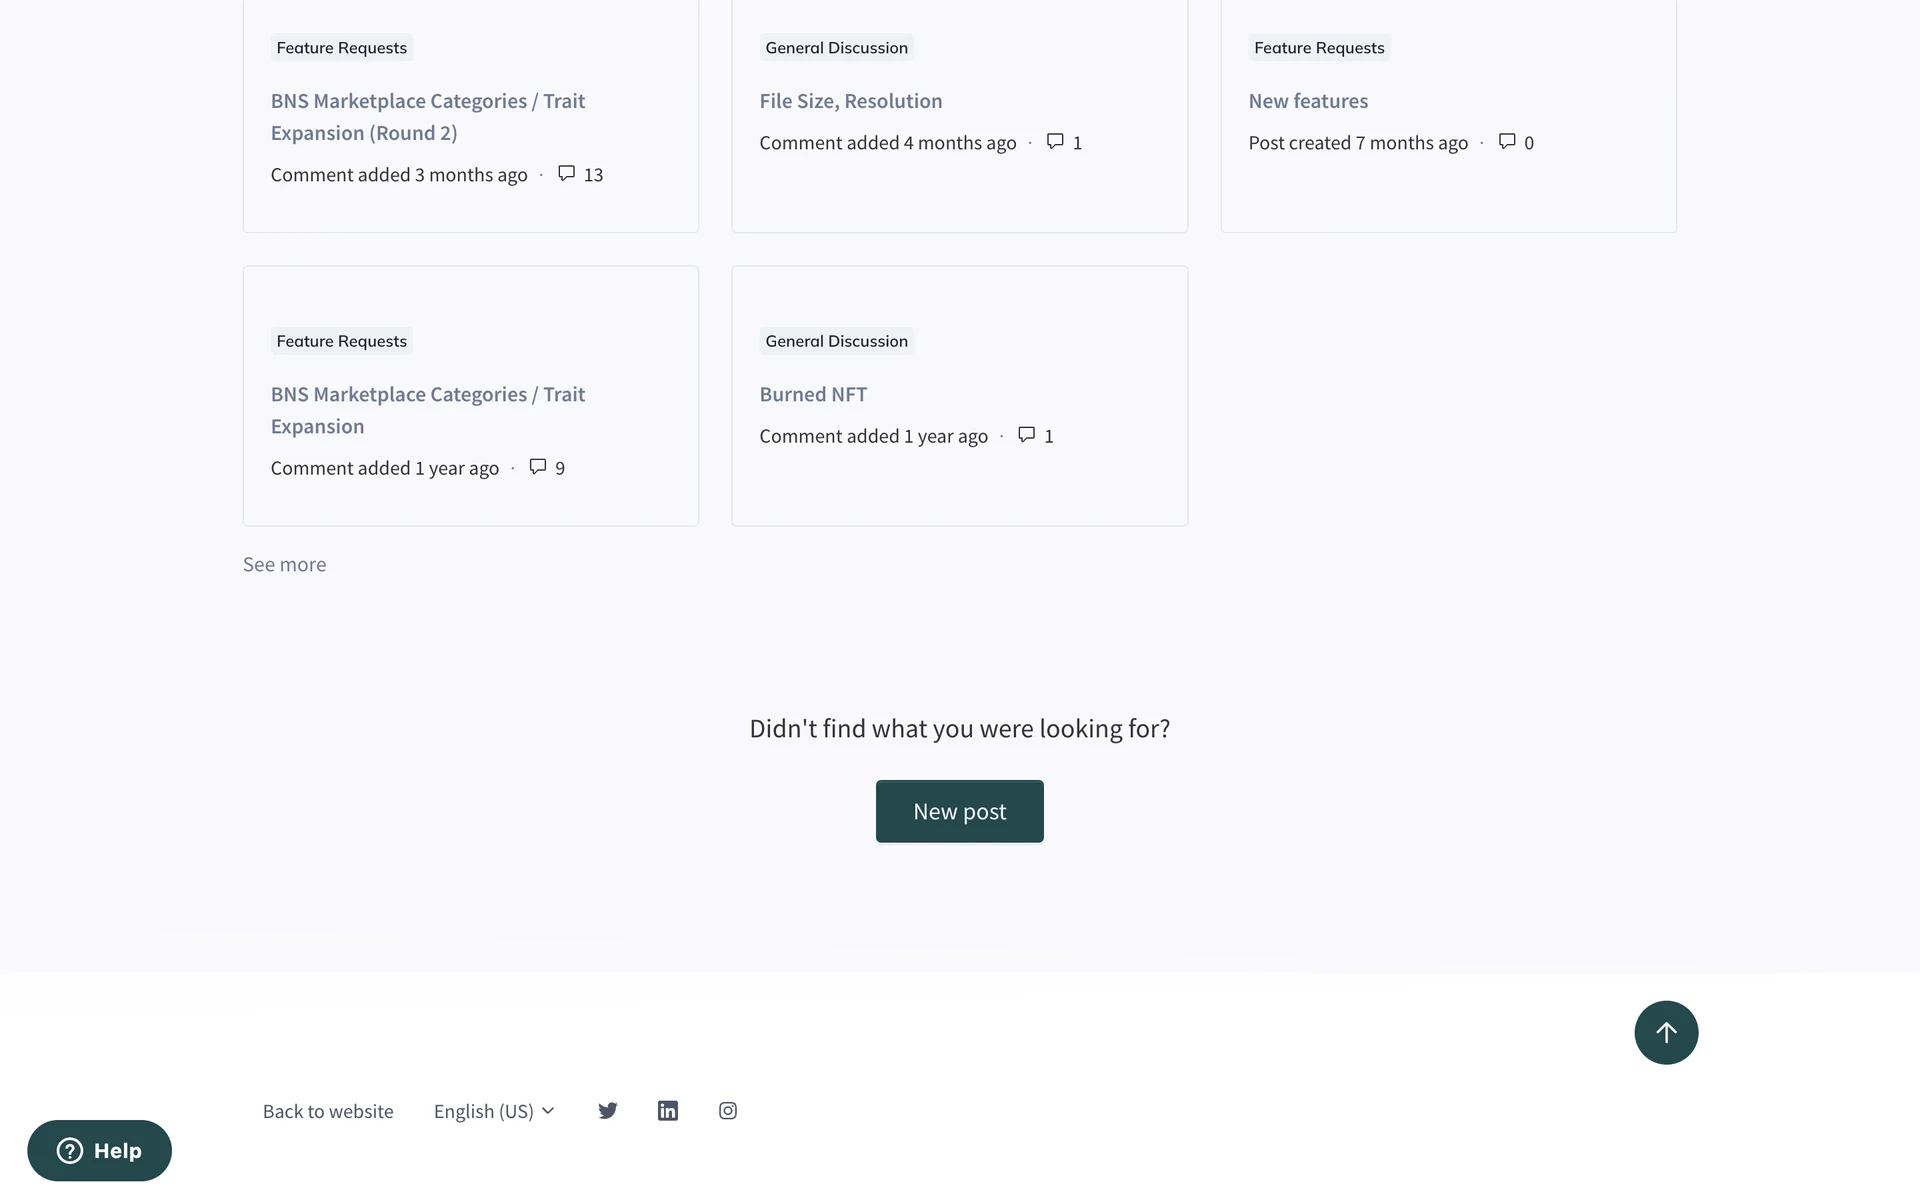Click the comment bubble icon showing 13
Image resolution: width=1920 pixels, height=1200 pixels.
pyautogui.click(x=566, y=173)
